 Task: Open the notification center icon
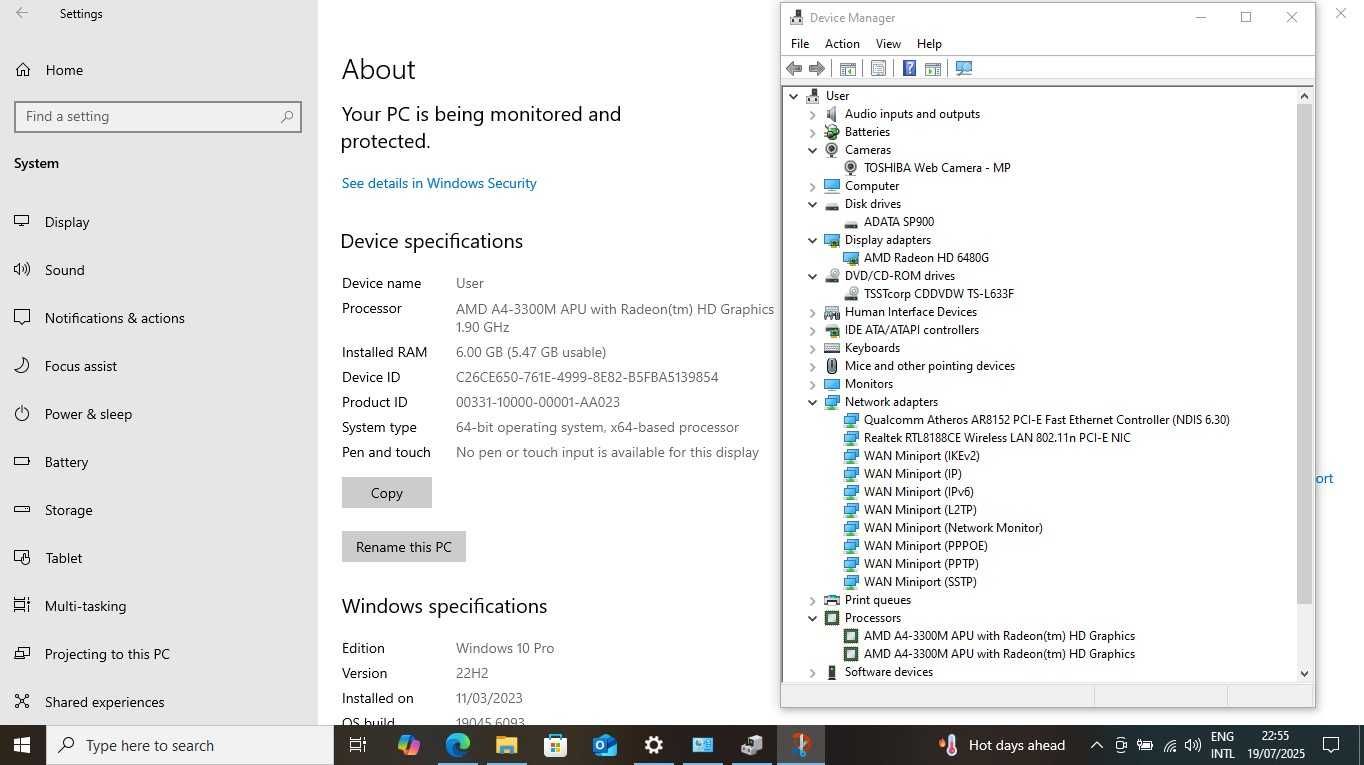1331,745
